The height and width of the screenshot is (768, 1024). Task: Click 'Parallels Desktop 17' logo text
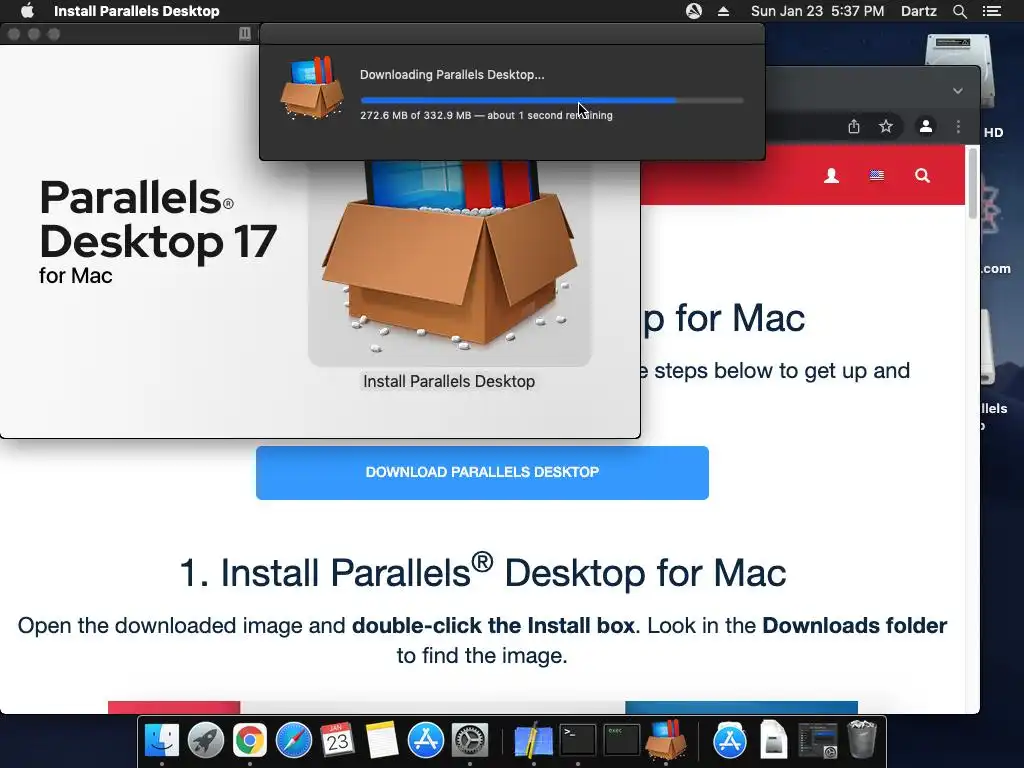(x=157, y=219)
